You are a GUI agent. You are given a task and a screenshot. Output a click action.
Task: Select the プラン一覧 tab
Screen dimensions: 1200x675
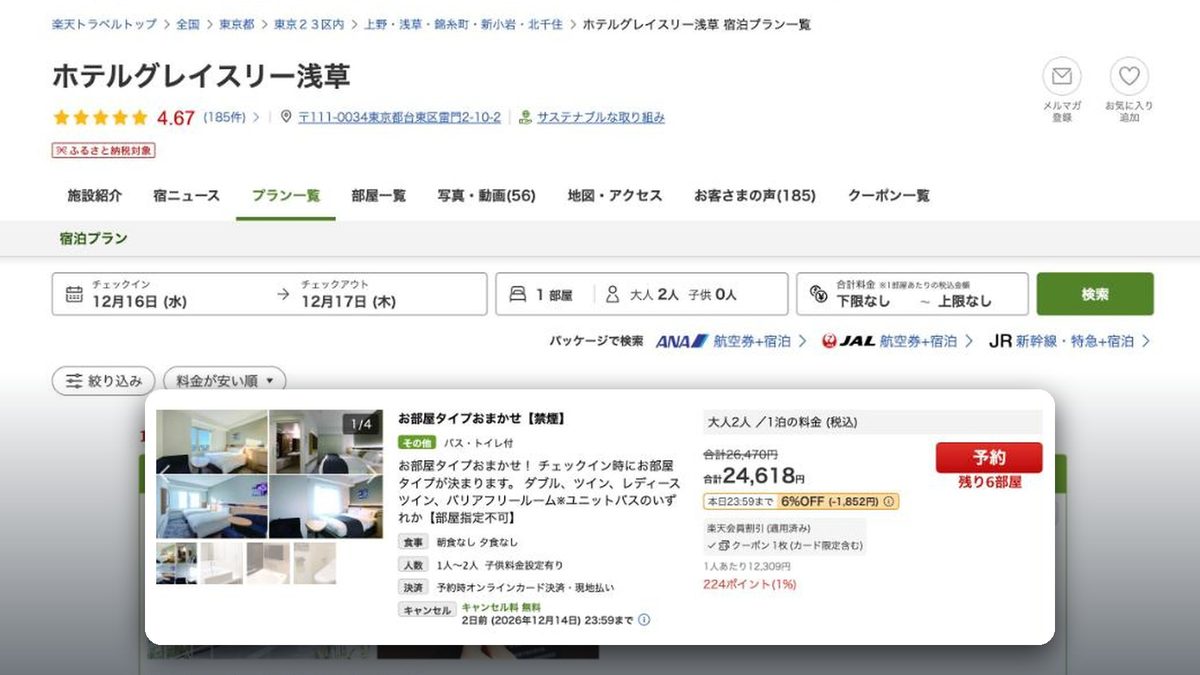pos(286,196)
